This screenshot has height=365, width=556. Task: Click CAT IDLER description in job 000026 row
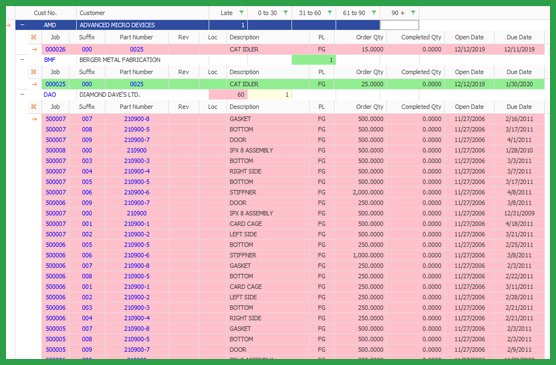coord(244,49)
